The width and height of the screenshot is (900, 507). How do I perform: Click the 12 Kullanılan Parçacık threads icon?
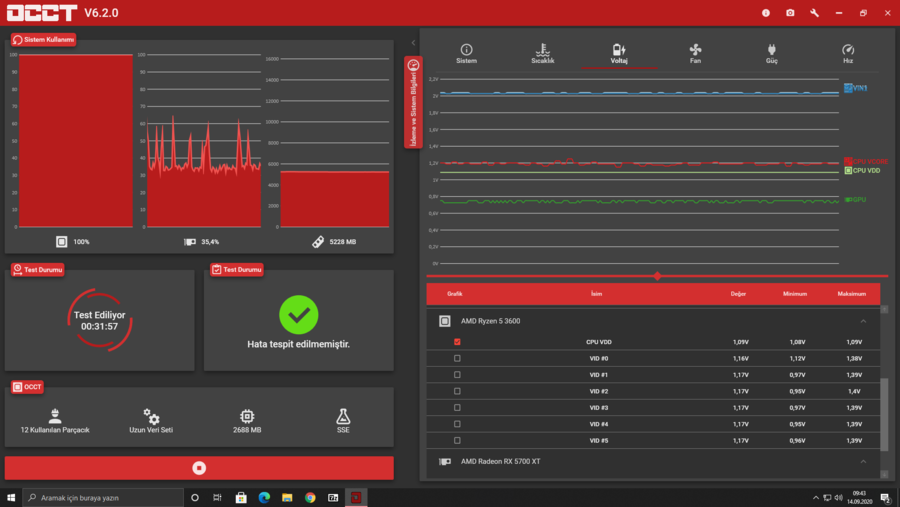[x=55, y=415]
